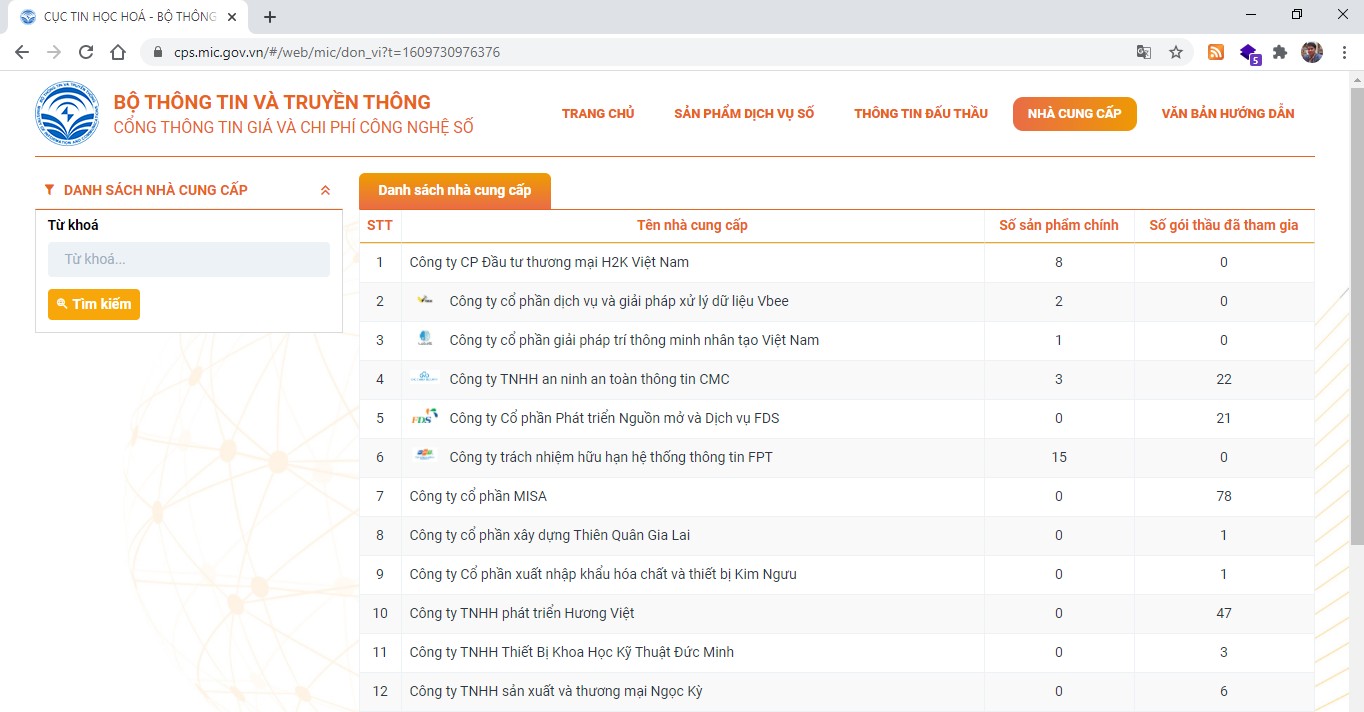
Task: Click the Tìm kiếm search button
Action: (94, 304)
